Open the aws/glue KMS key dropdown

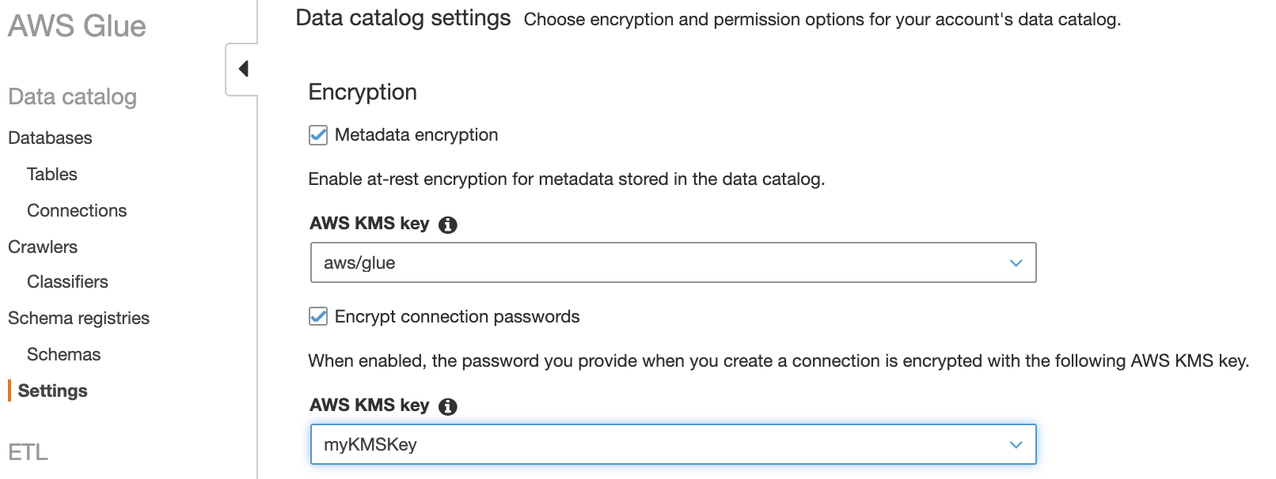coord(672,263)
